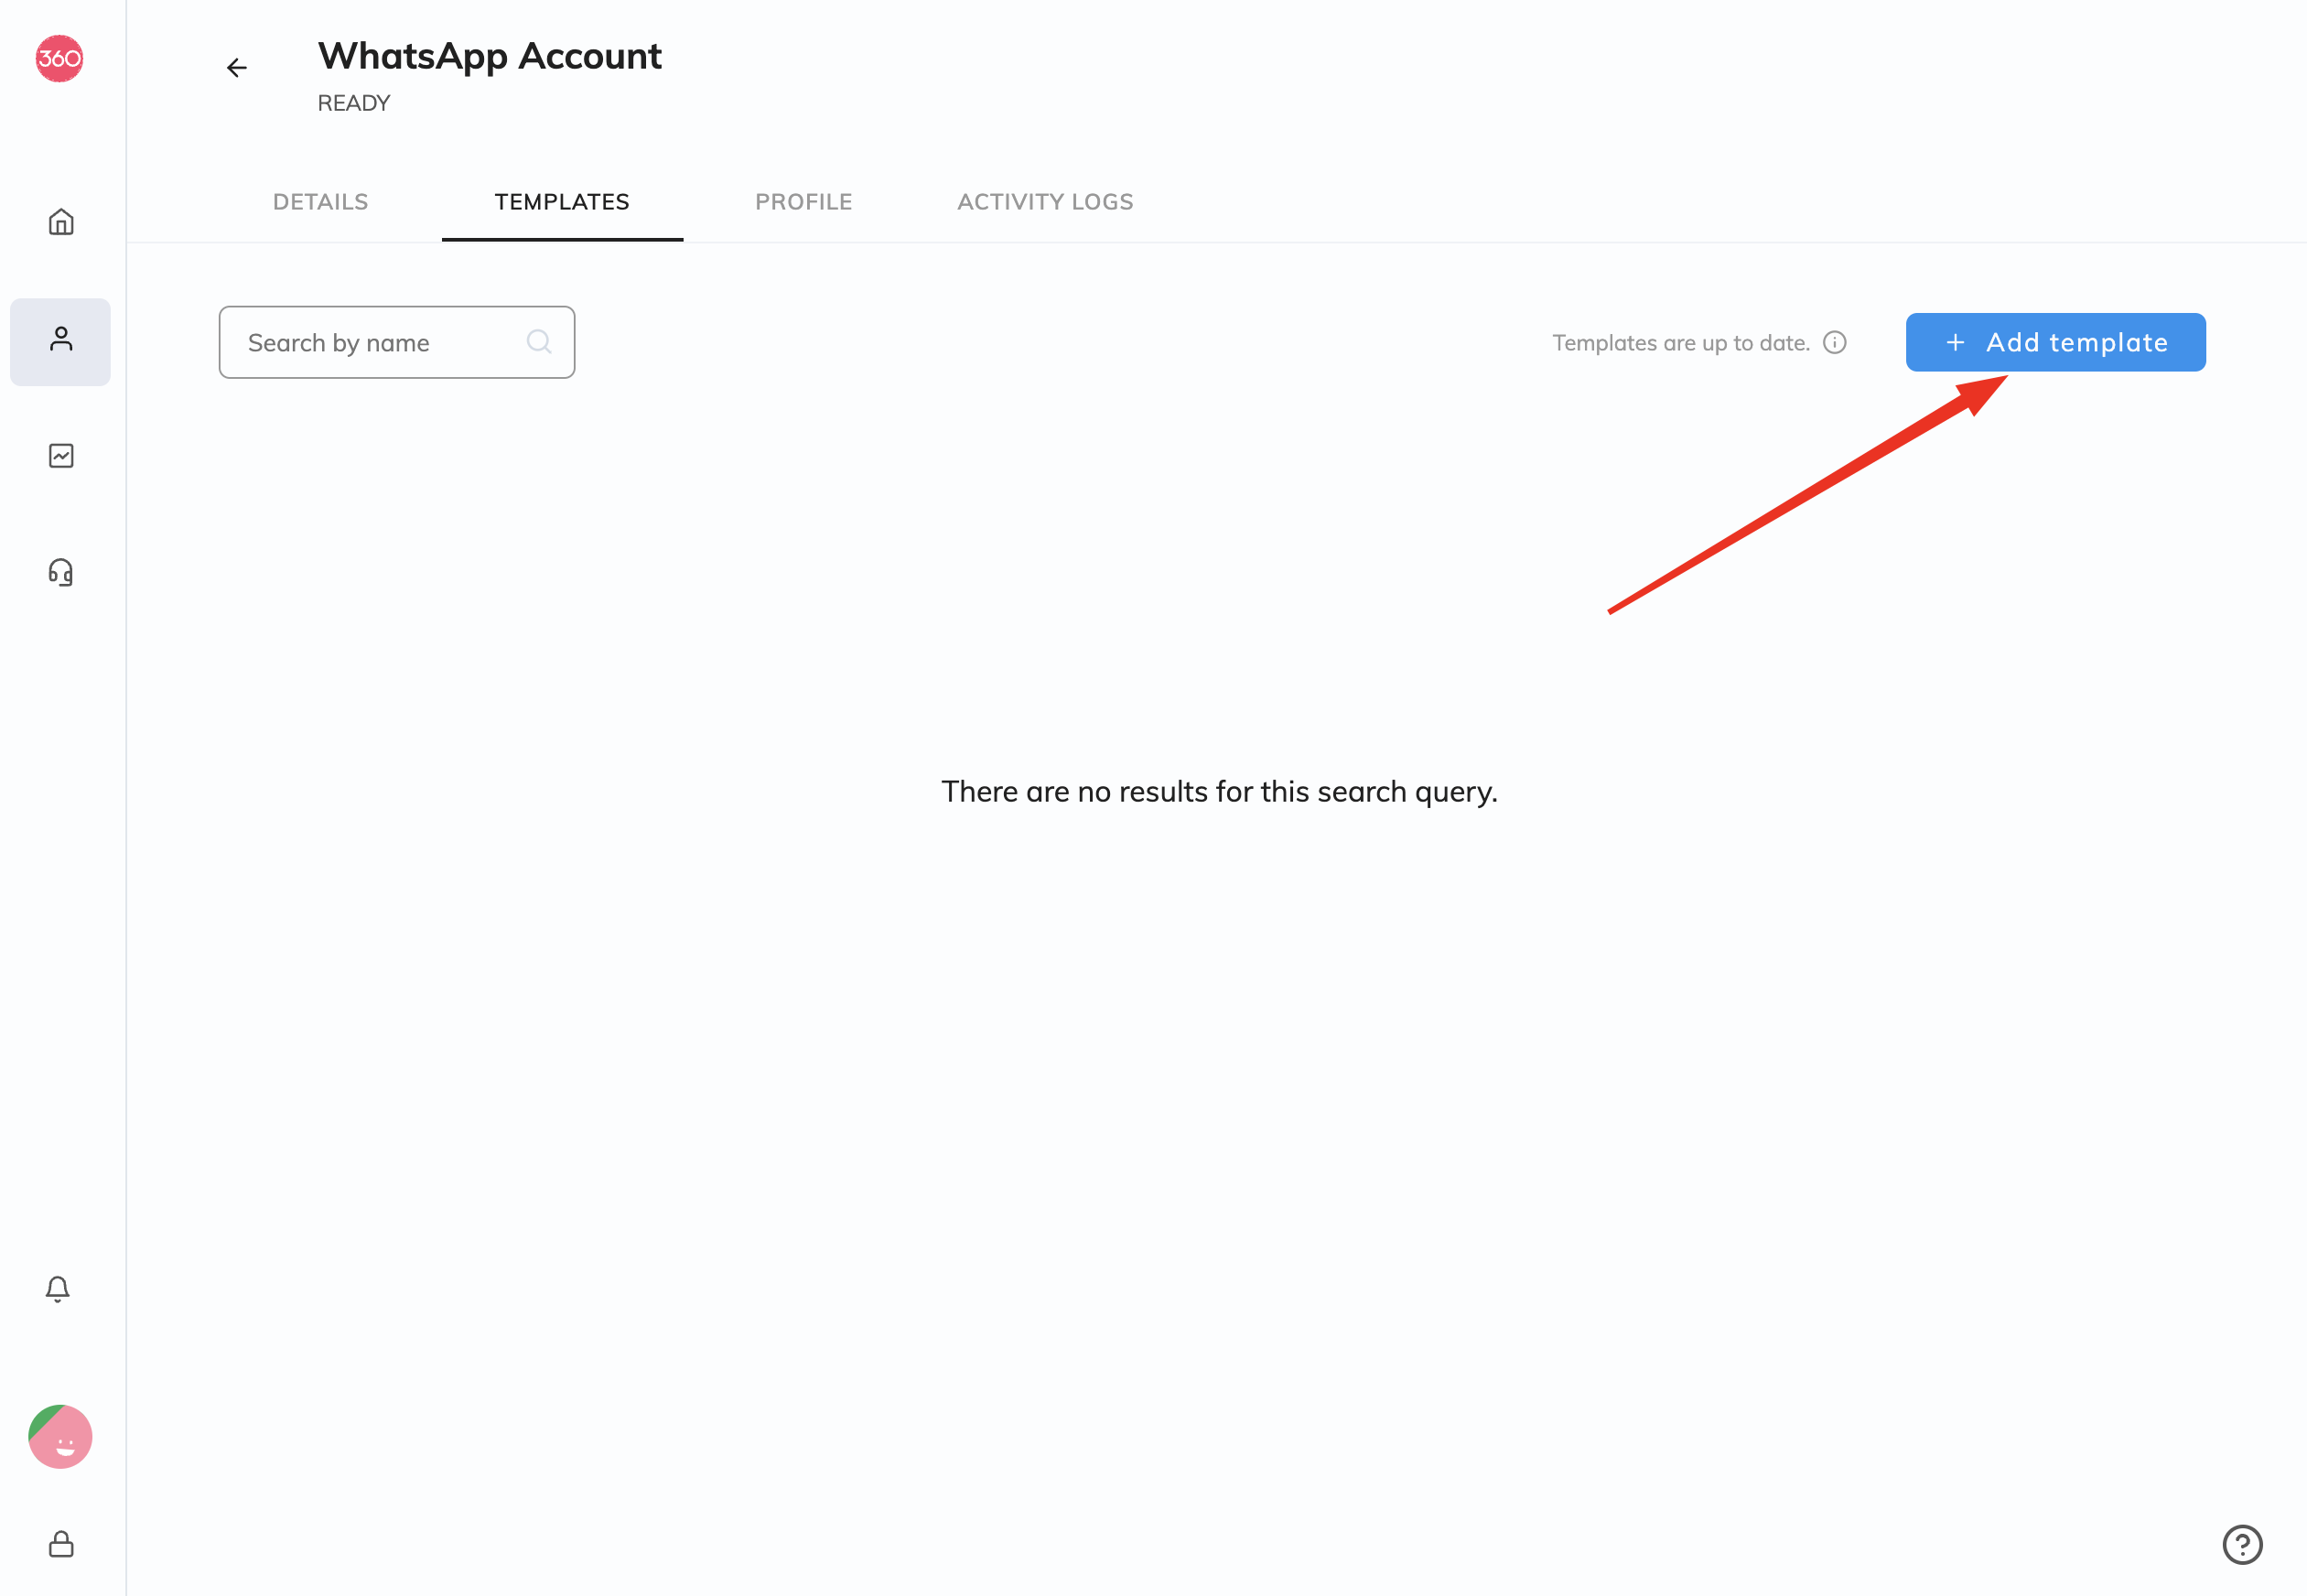Click the search magnifier icon
Image resolution: width=2307 pixels, height=1596 pixels.
[539, 342]
